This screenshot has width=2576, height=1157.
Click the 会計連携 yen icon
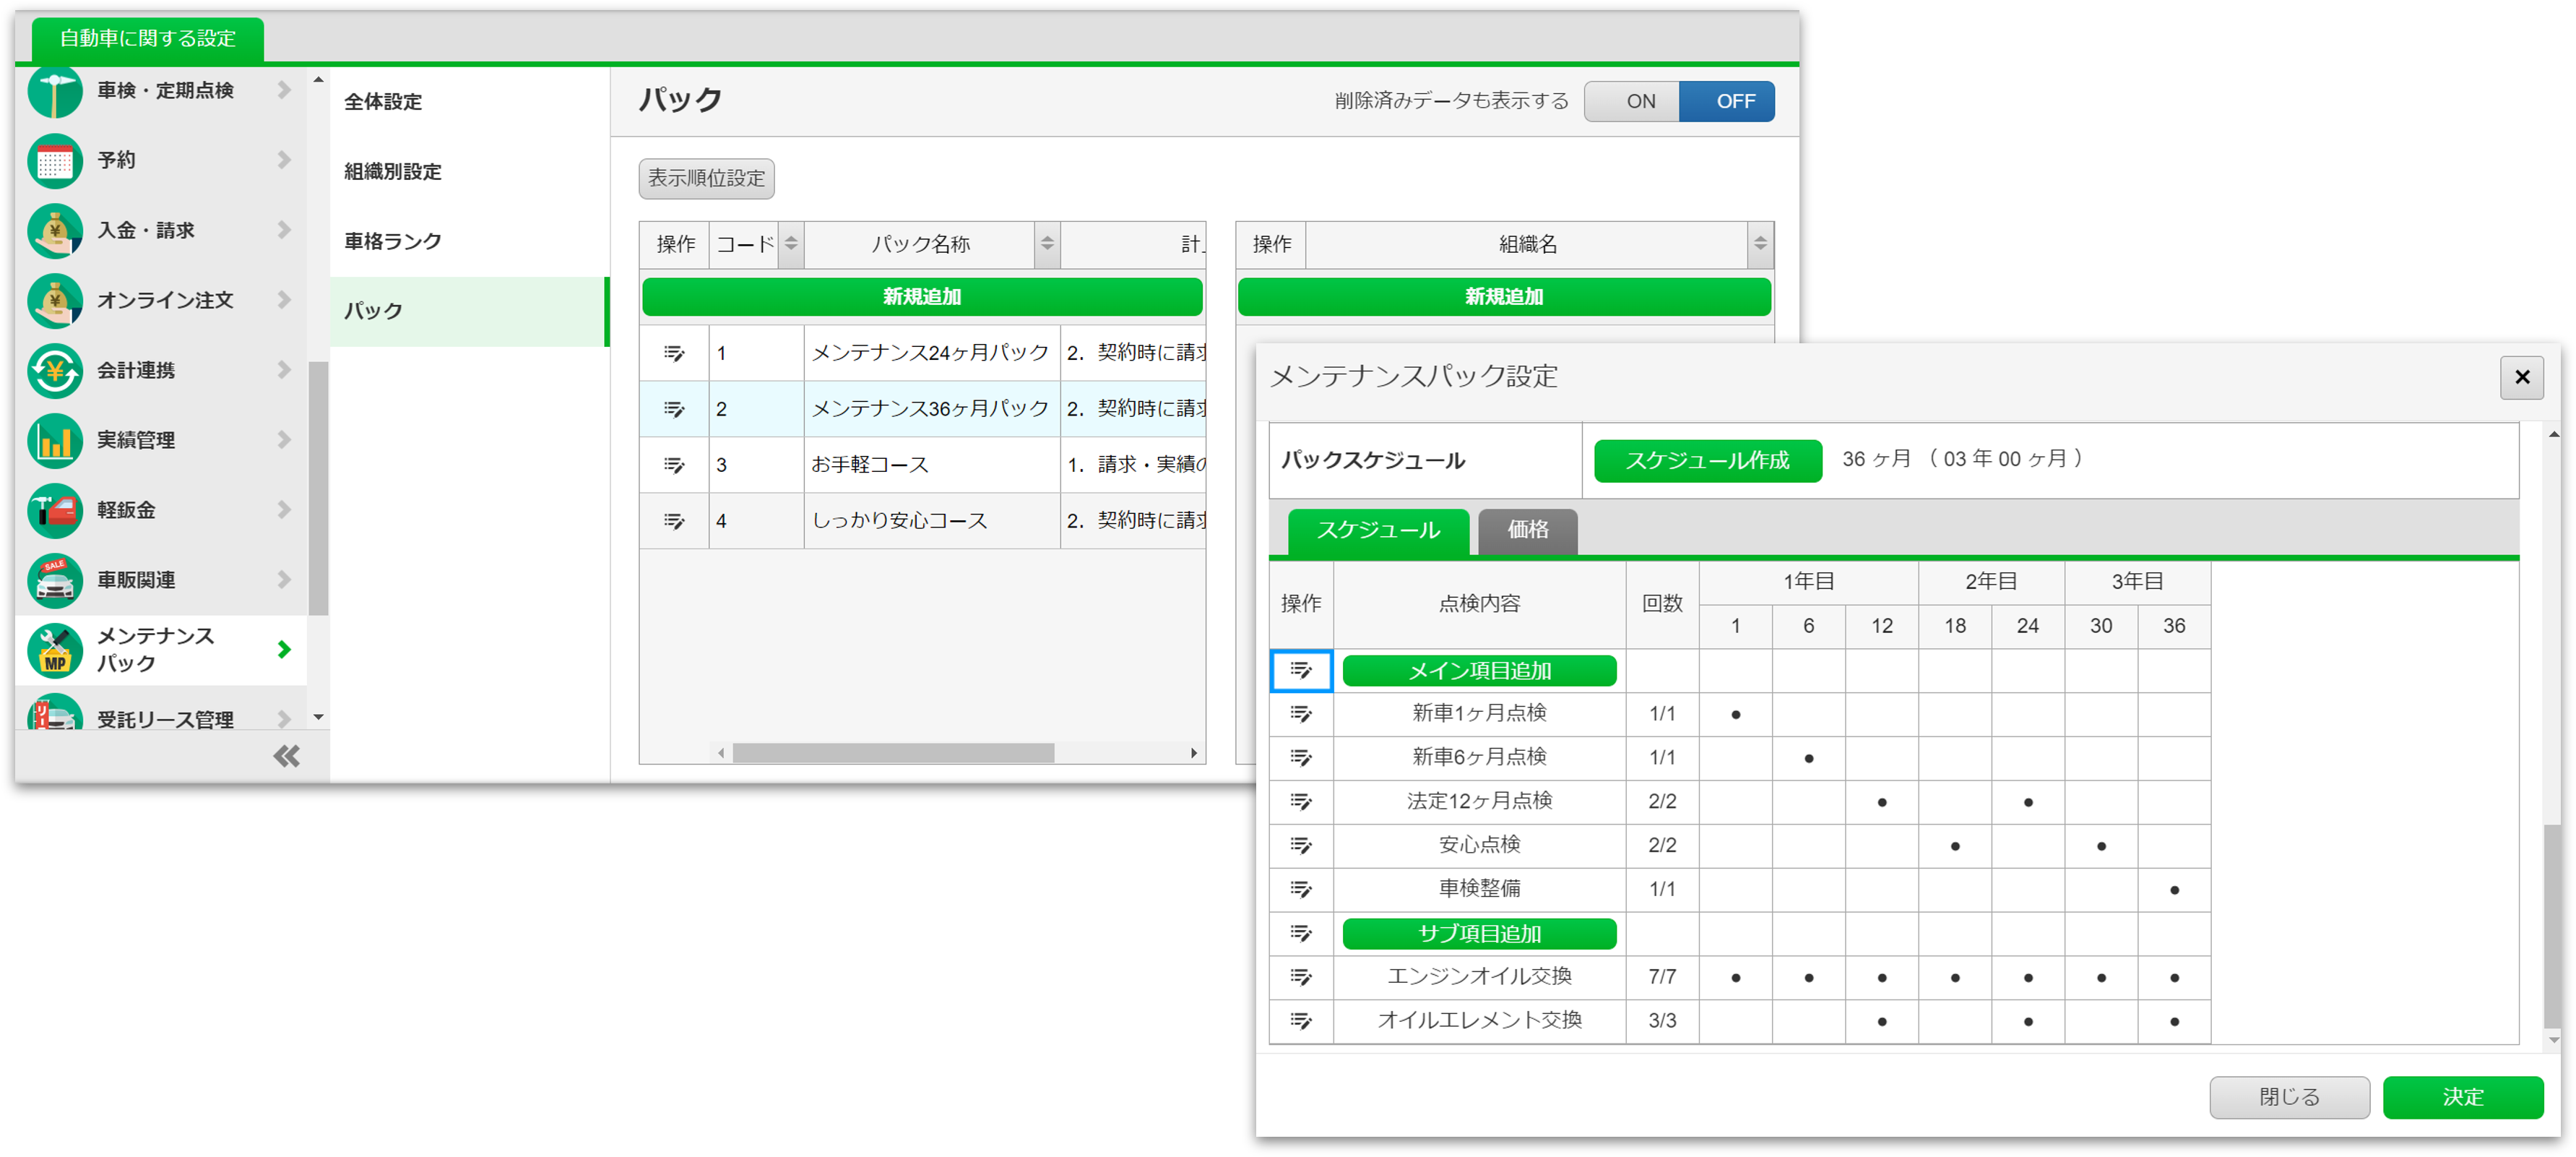point(55,371)
